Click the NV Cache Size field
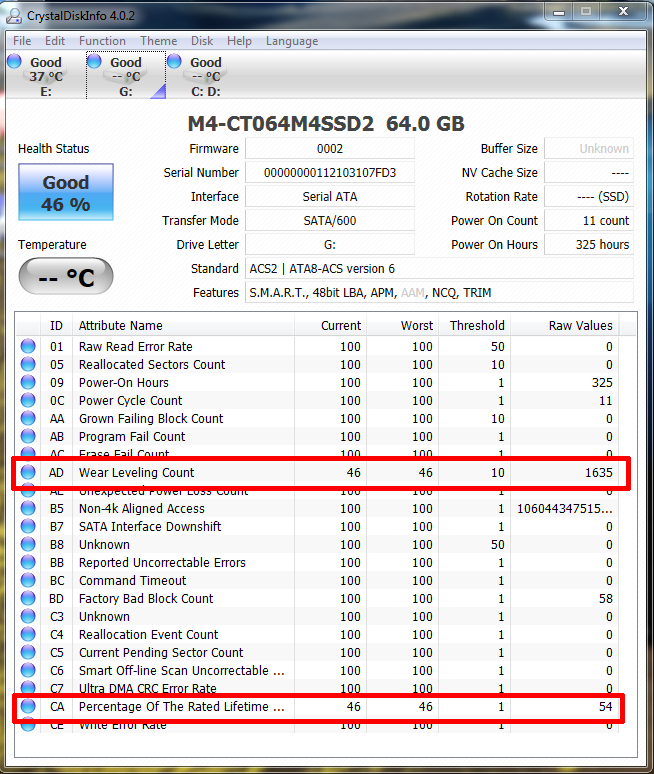Screen dimensions: 654x774 [589, 173]
